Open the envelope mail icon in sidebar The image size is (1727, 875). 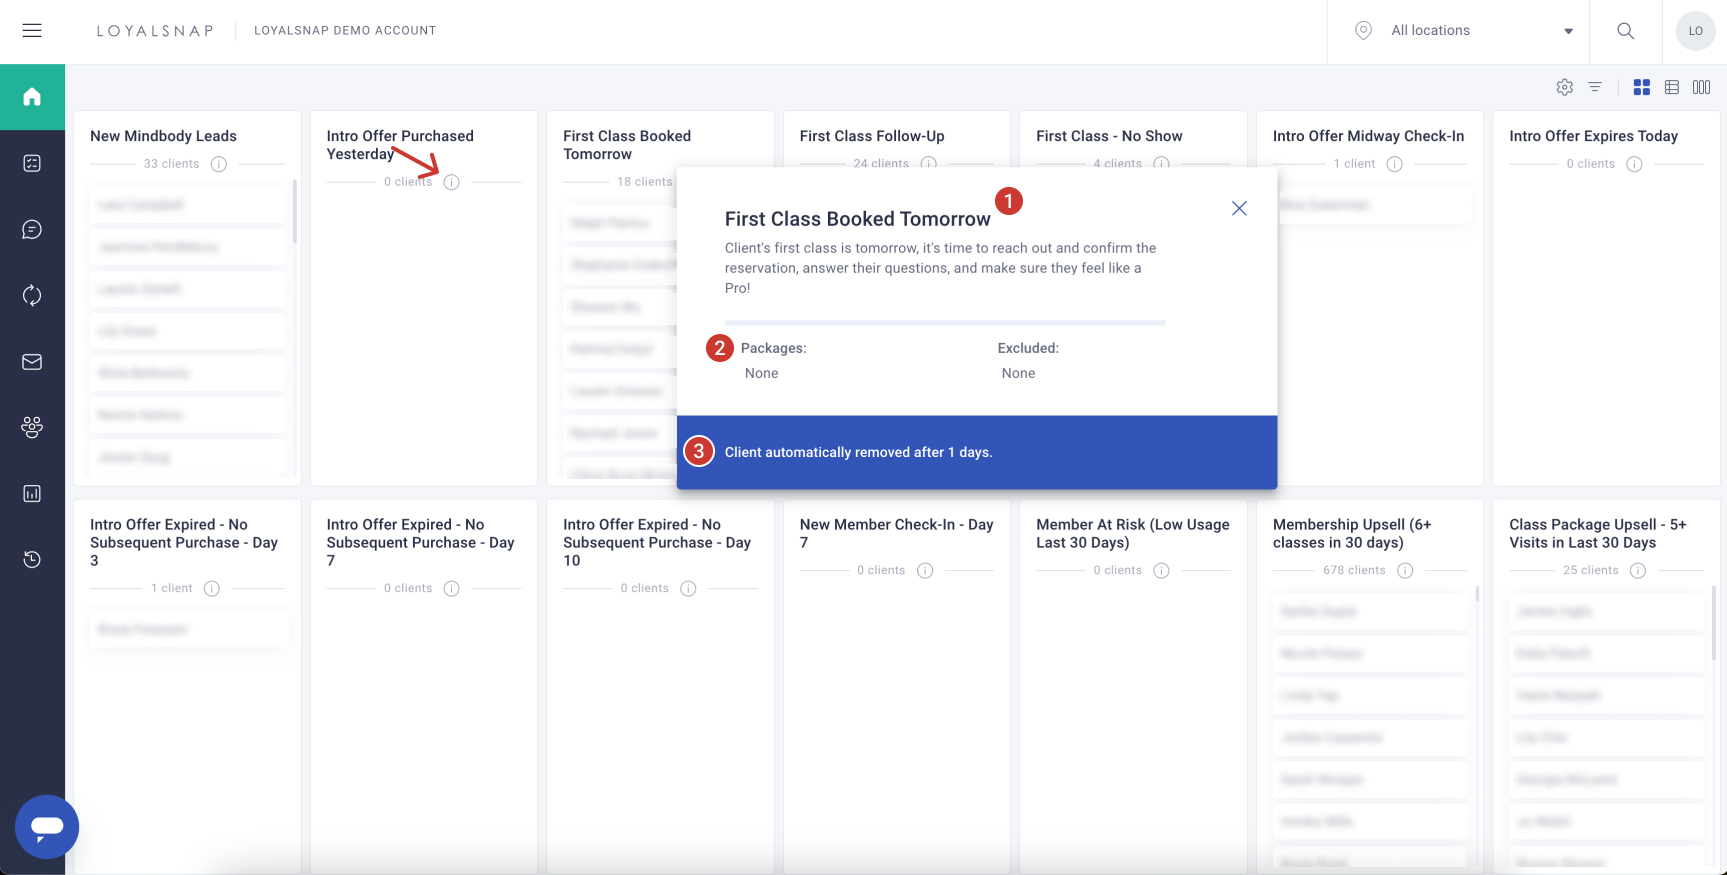[32, 362]
